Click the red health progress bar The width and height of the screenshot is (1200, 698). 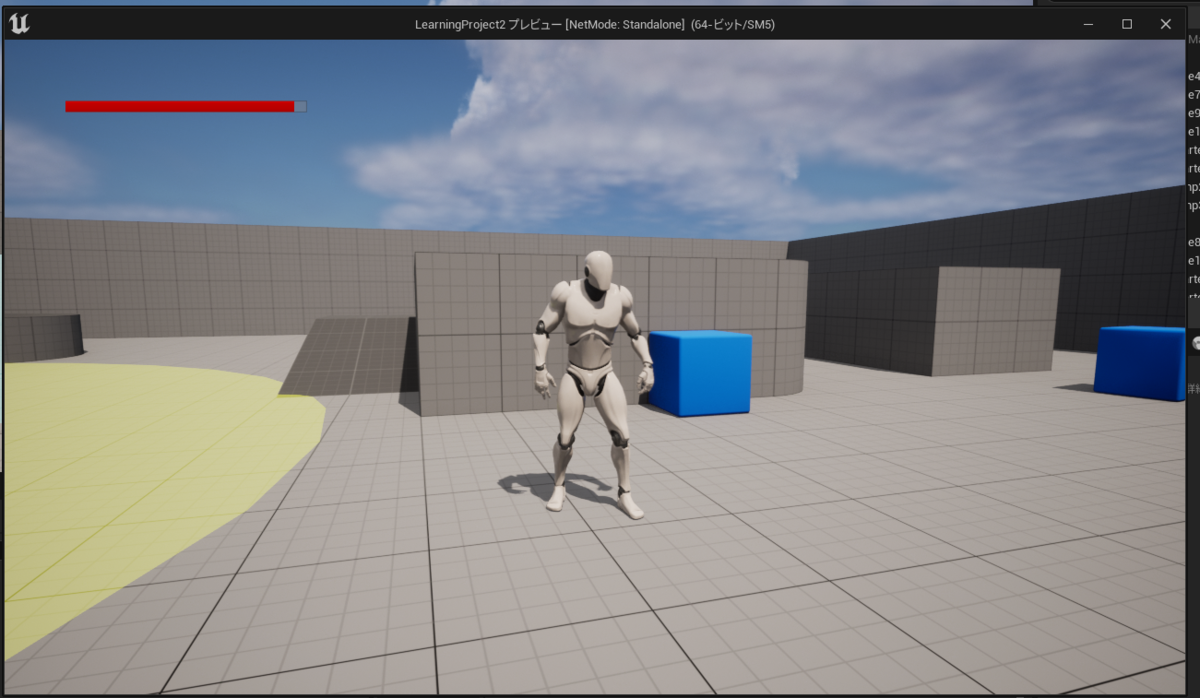[x=186, y=106]
